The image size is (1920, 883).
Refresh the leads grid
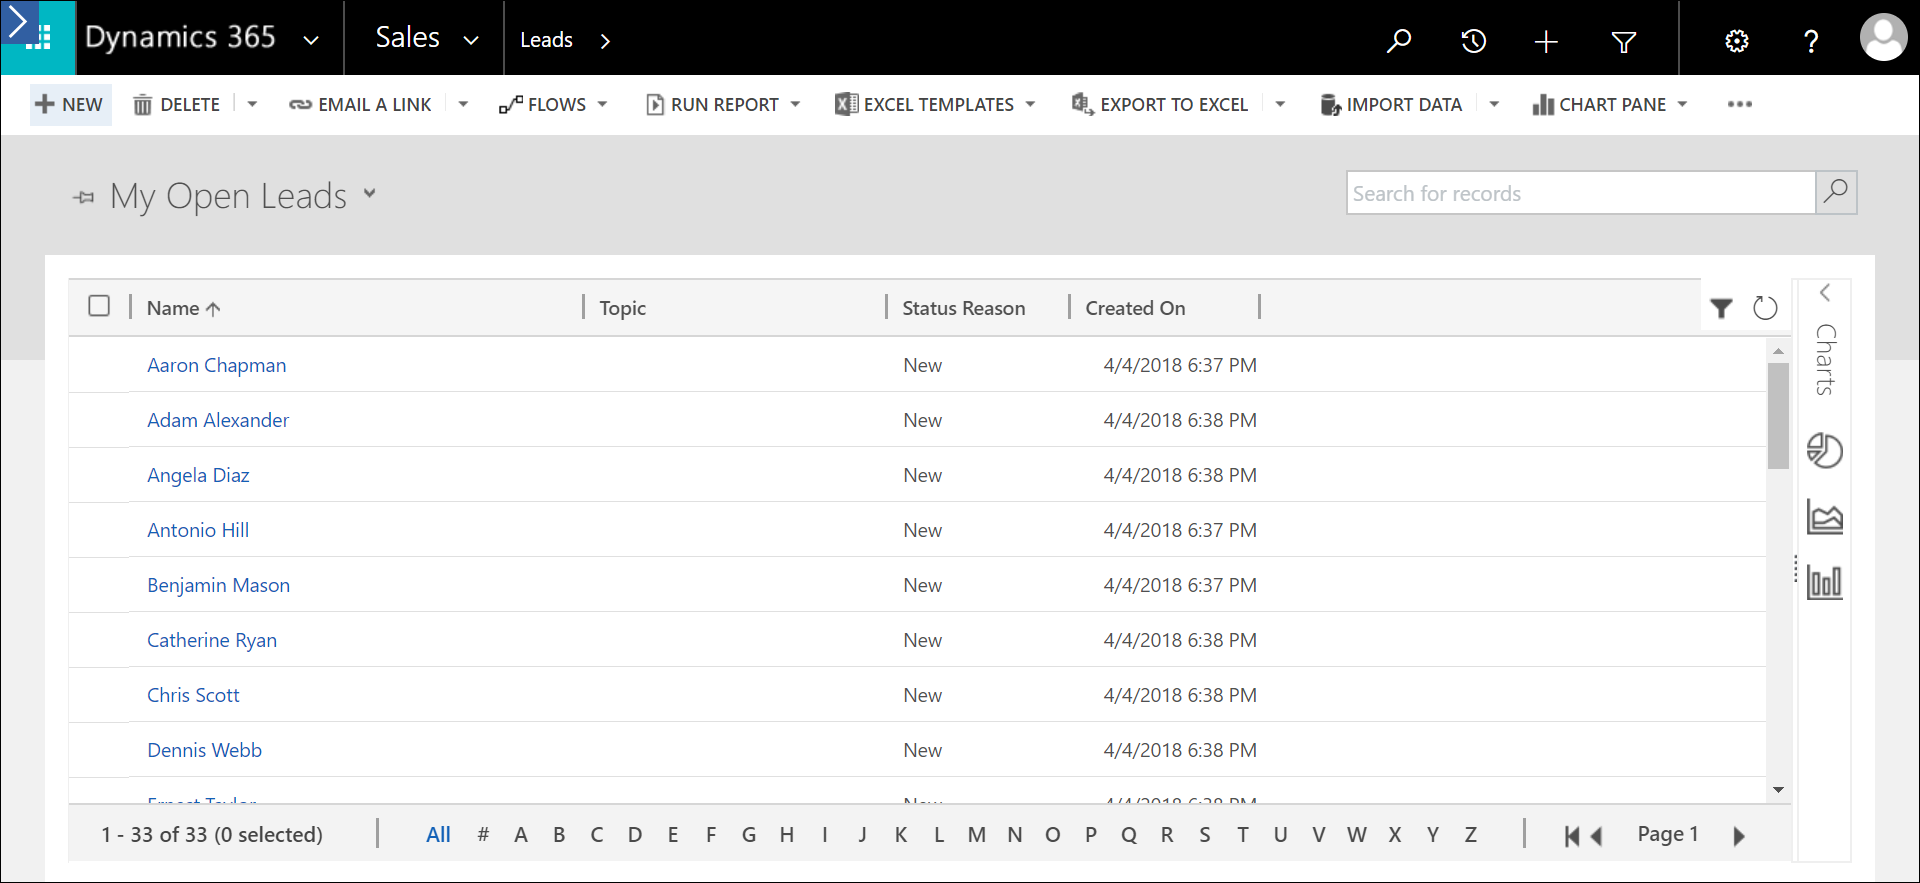coord(1765,308)
